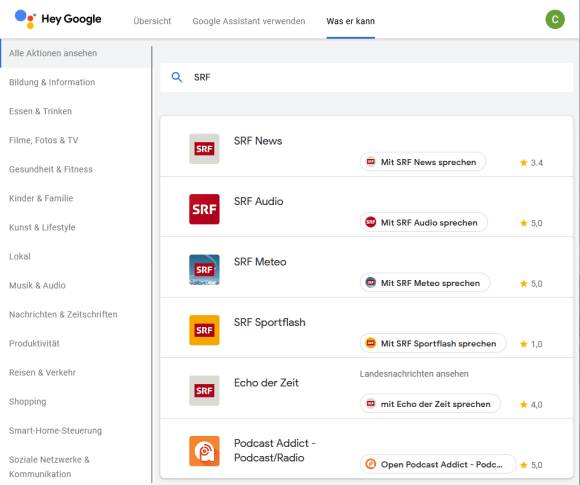Click the magnifier search icon
Screen dimensions: 580x485
177,77
